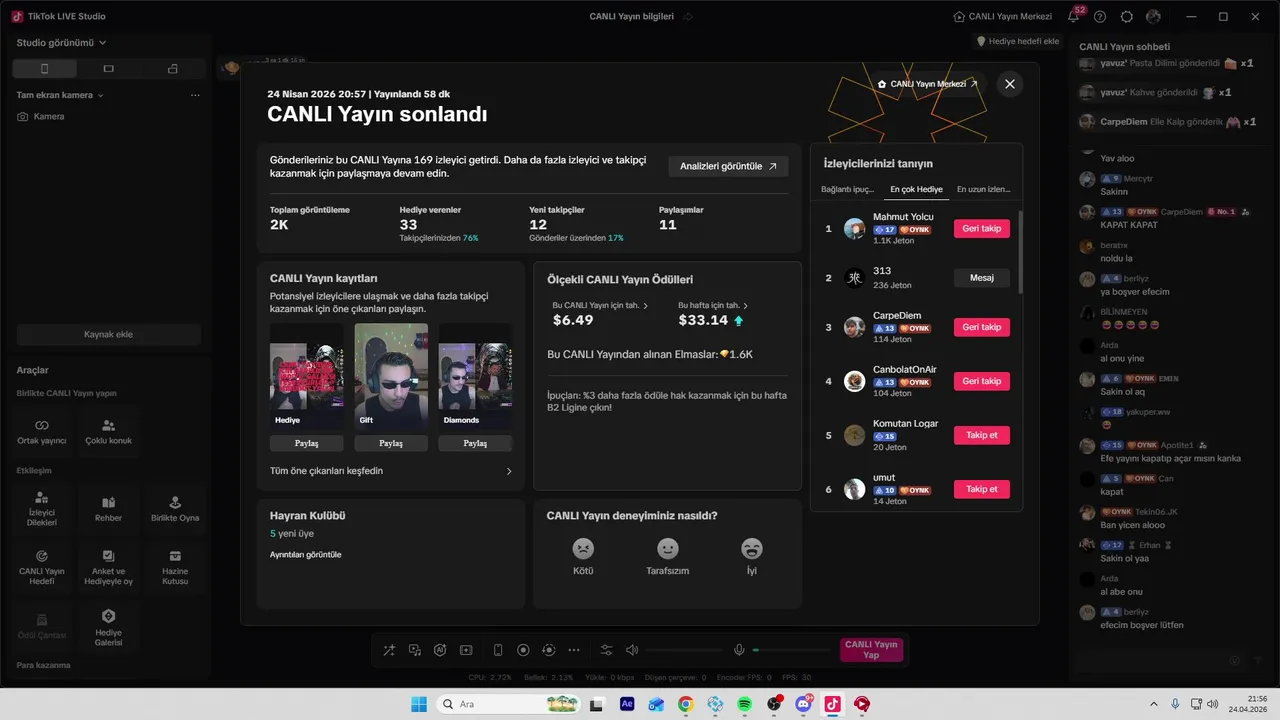
Task: Open Çoklu konuk tool
Action: click(x=108, y=431)
